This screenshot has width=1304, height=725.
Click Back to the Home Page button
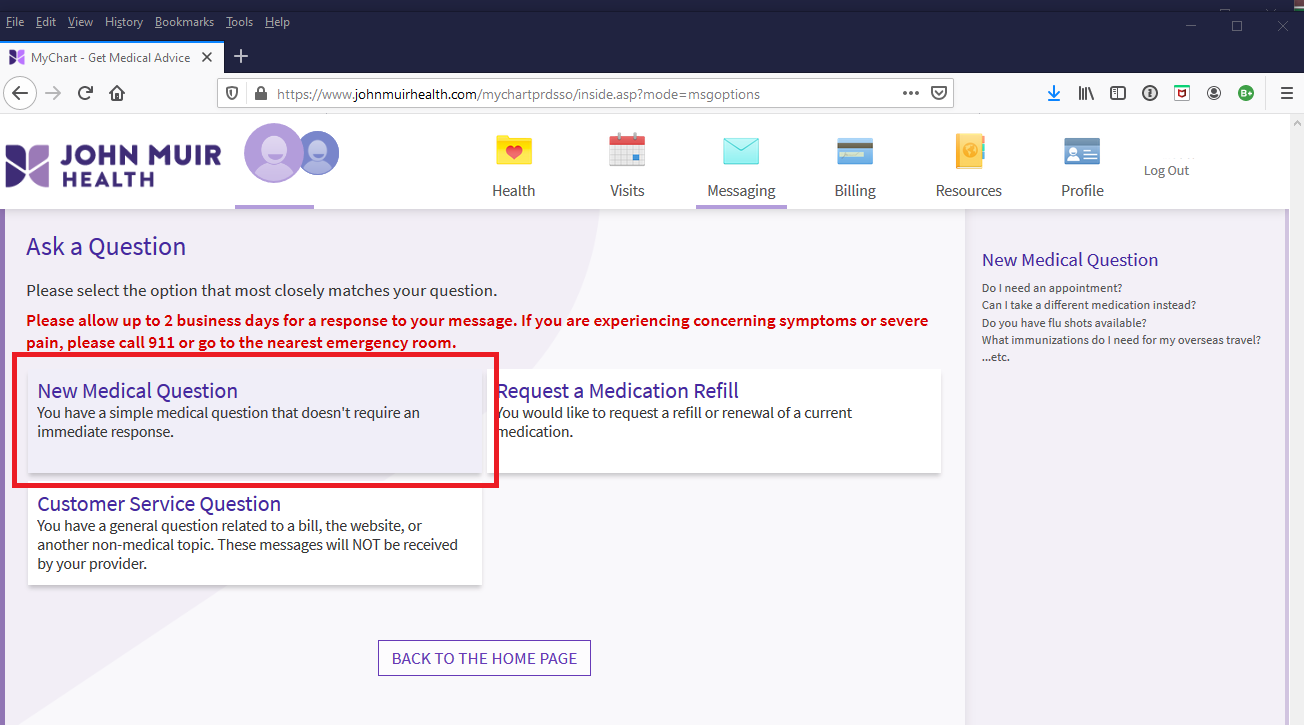point(484,658)
